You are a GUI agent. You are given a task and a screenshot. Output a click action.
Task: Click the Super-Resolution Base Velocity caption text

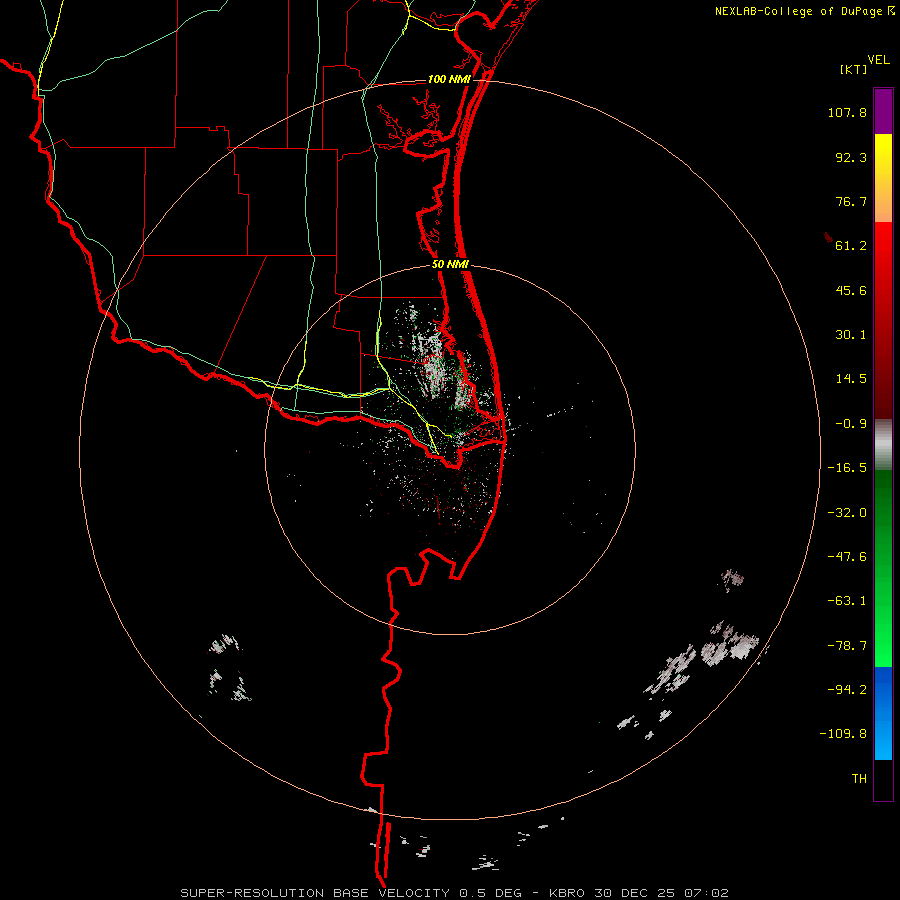(455, 893)
